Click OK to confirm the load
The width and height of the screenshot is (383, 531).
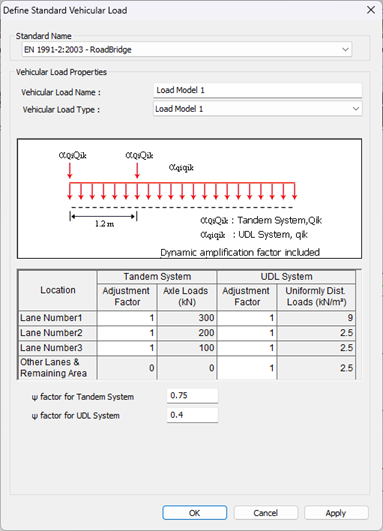(x=194, y=513)
